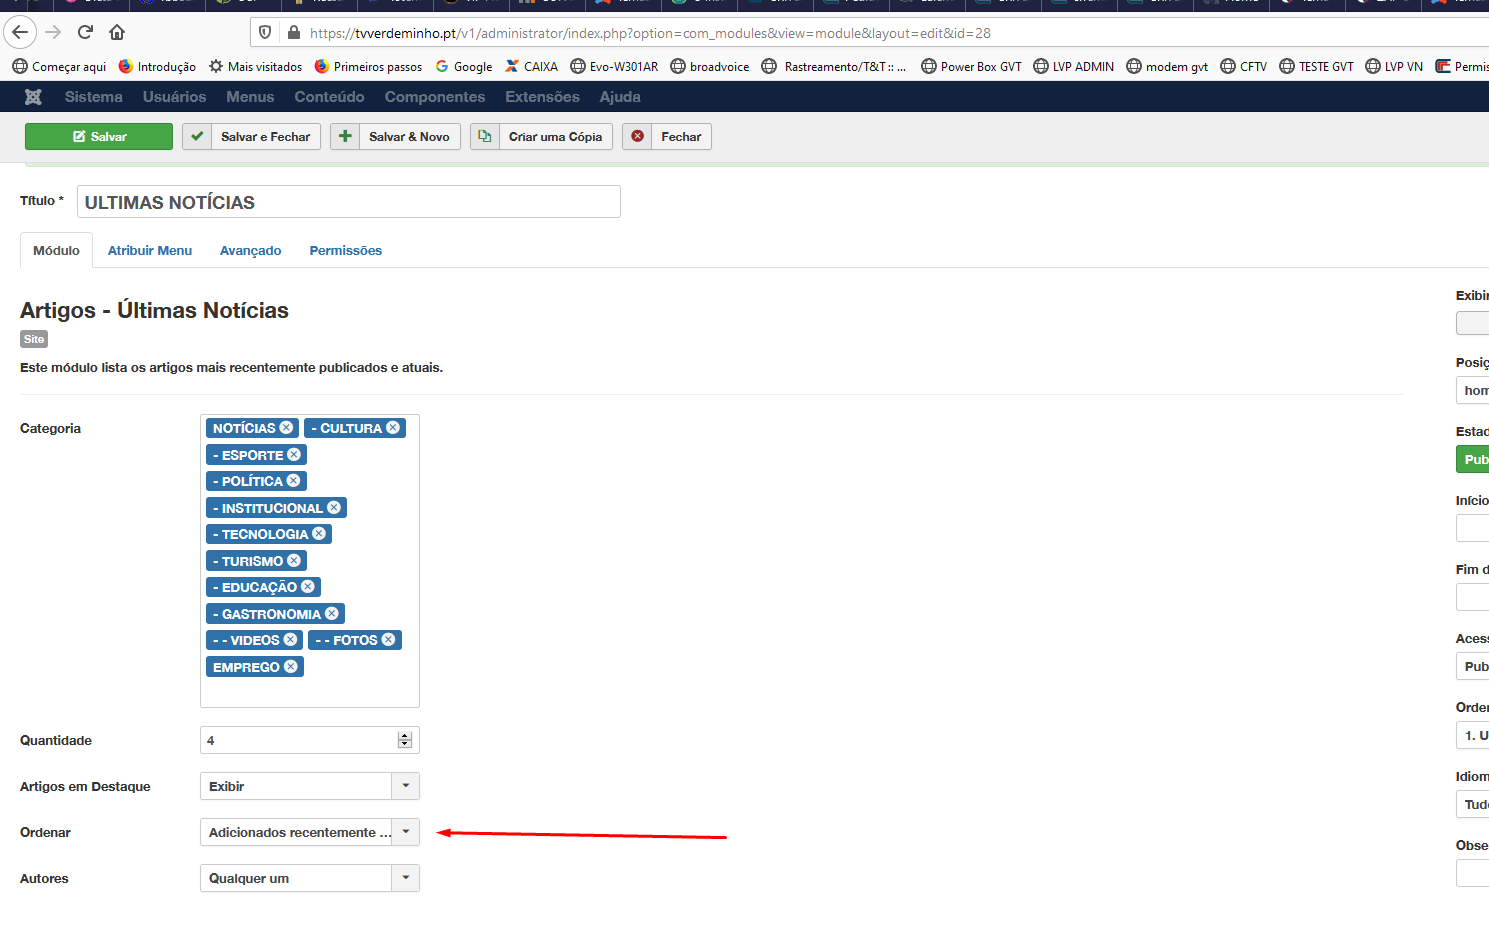Remove the NOTÍCIAS category tag
The width and height of the screenshot is (1489, 945).
(286, 428)
